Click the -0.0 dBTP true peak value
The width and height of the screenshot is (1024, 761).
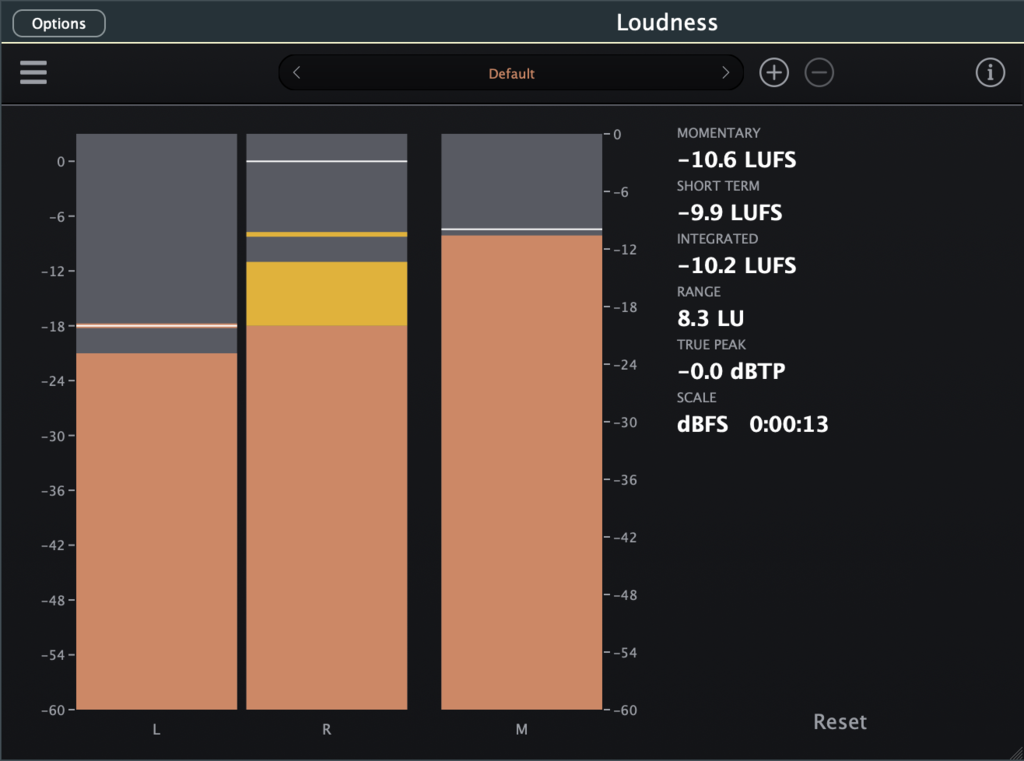click(731, 372)
